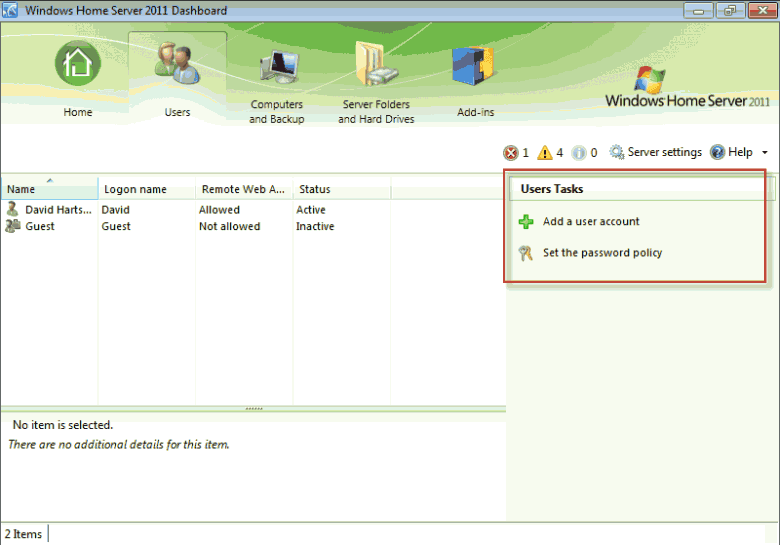Click the red critical alerts icon
This screenshot has width=780, height=545.
tap(510, 153)
